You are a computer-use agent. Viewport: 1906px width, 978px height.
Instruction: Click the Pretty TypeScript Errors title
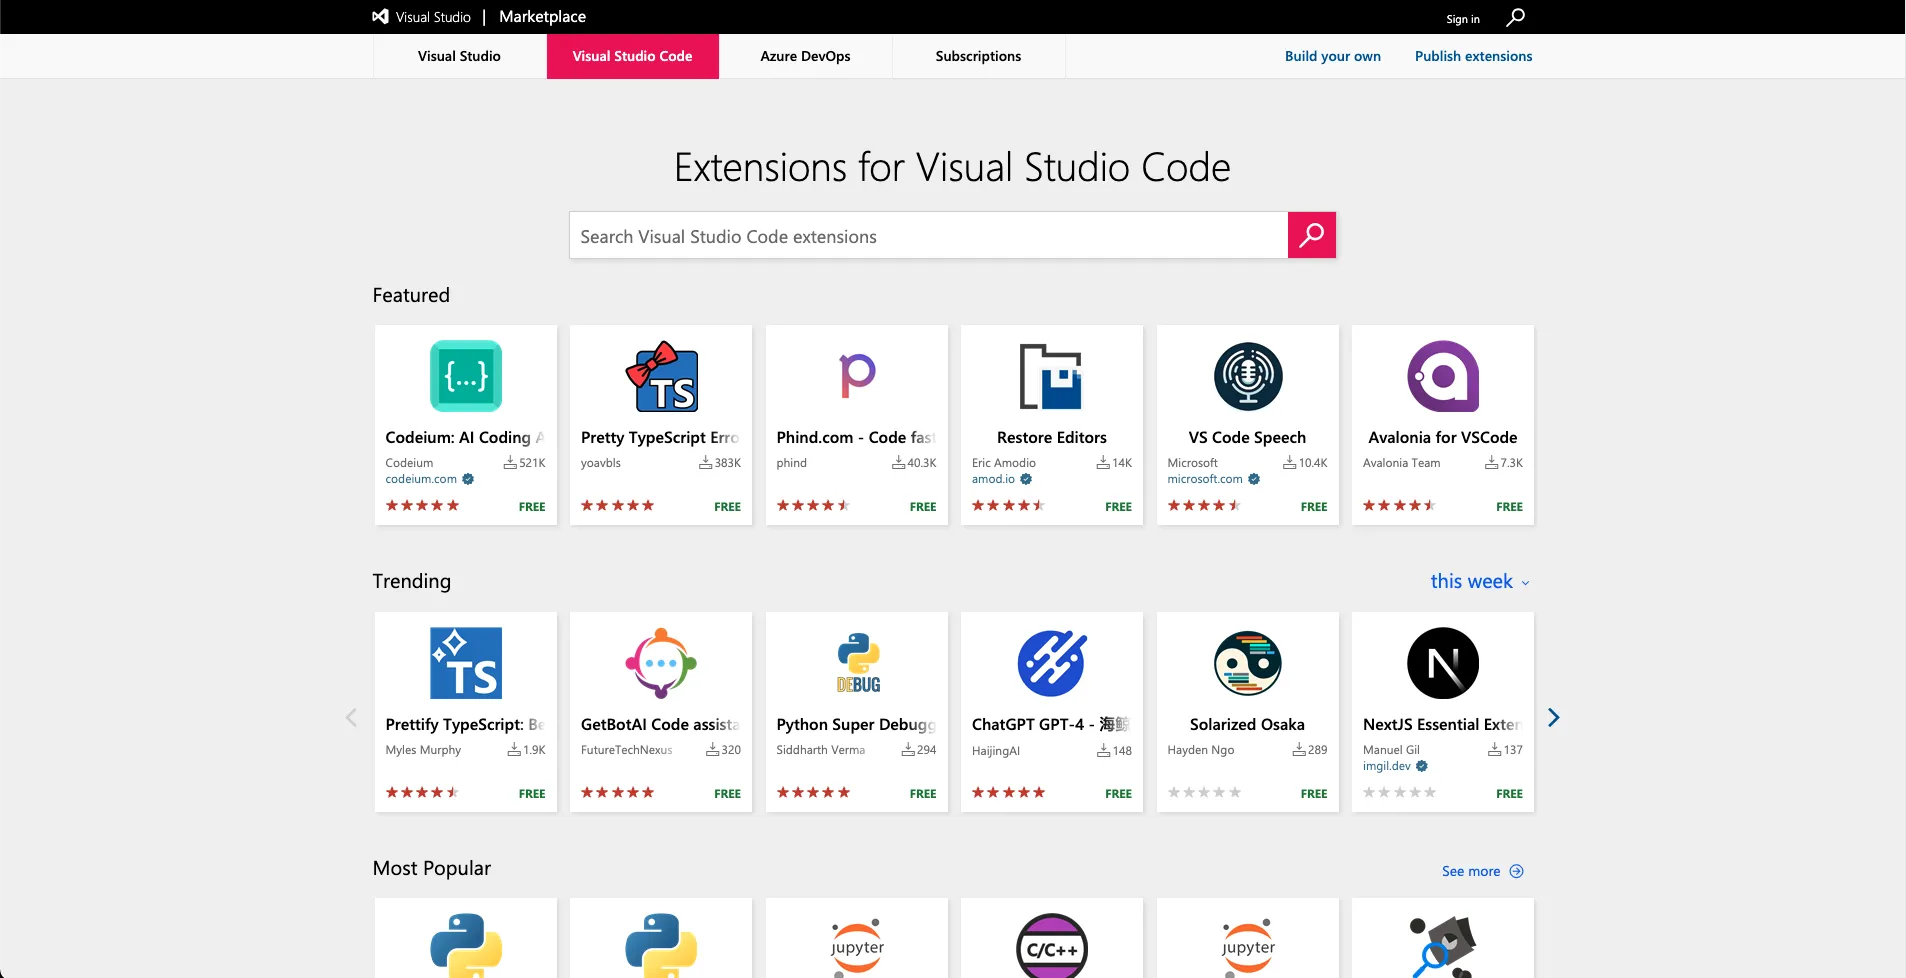pos(661,437)
